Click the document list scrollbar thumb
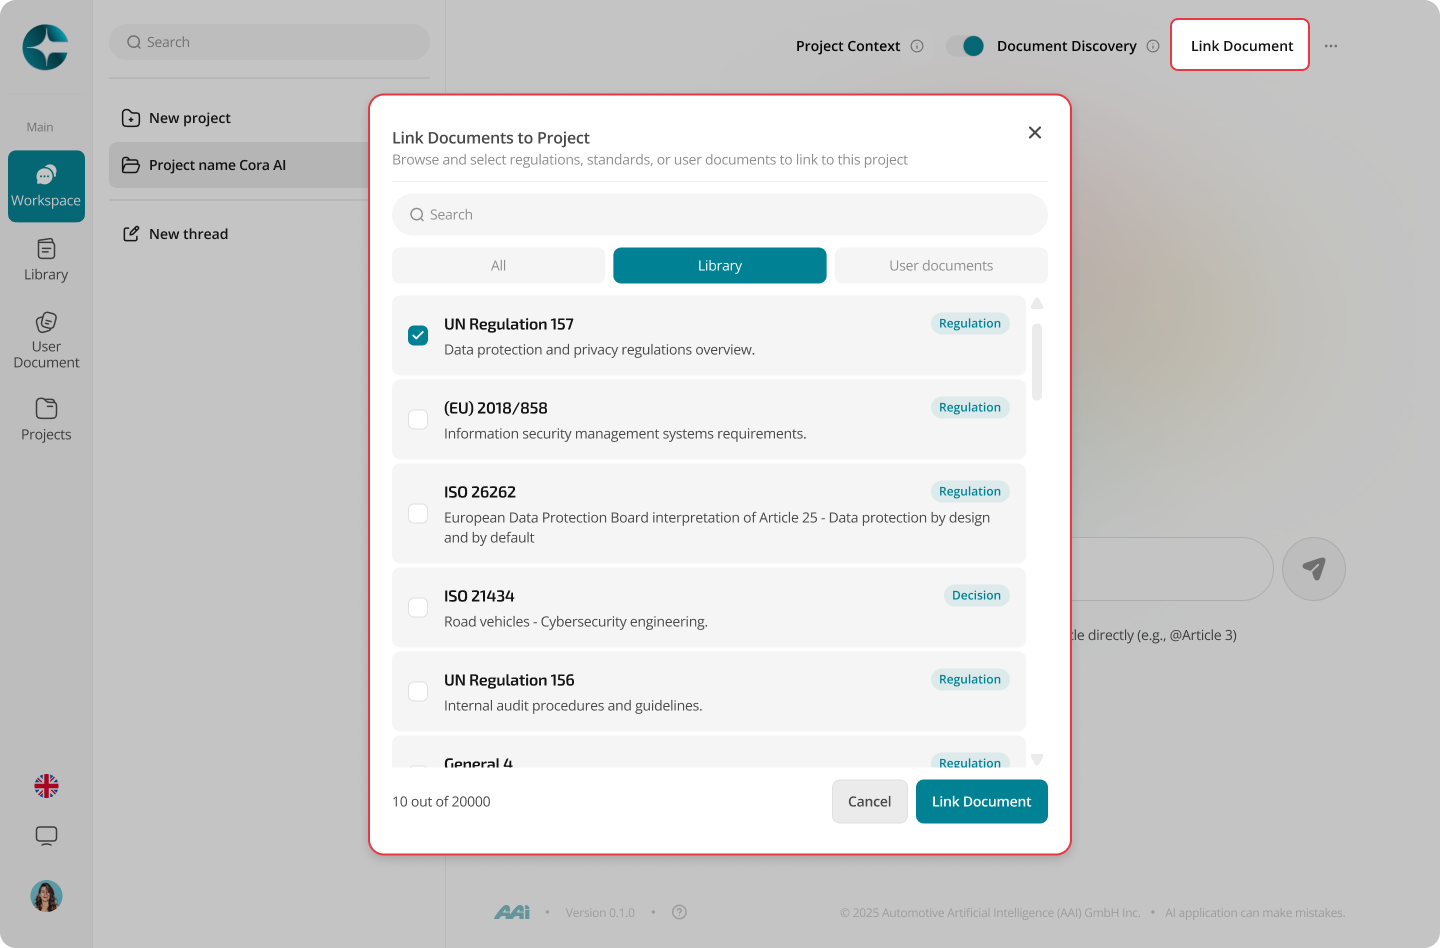Viewport: 1440px width, 948px height. coord(1037,362)
